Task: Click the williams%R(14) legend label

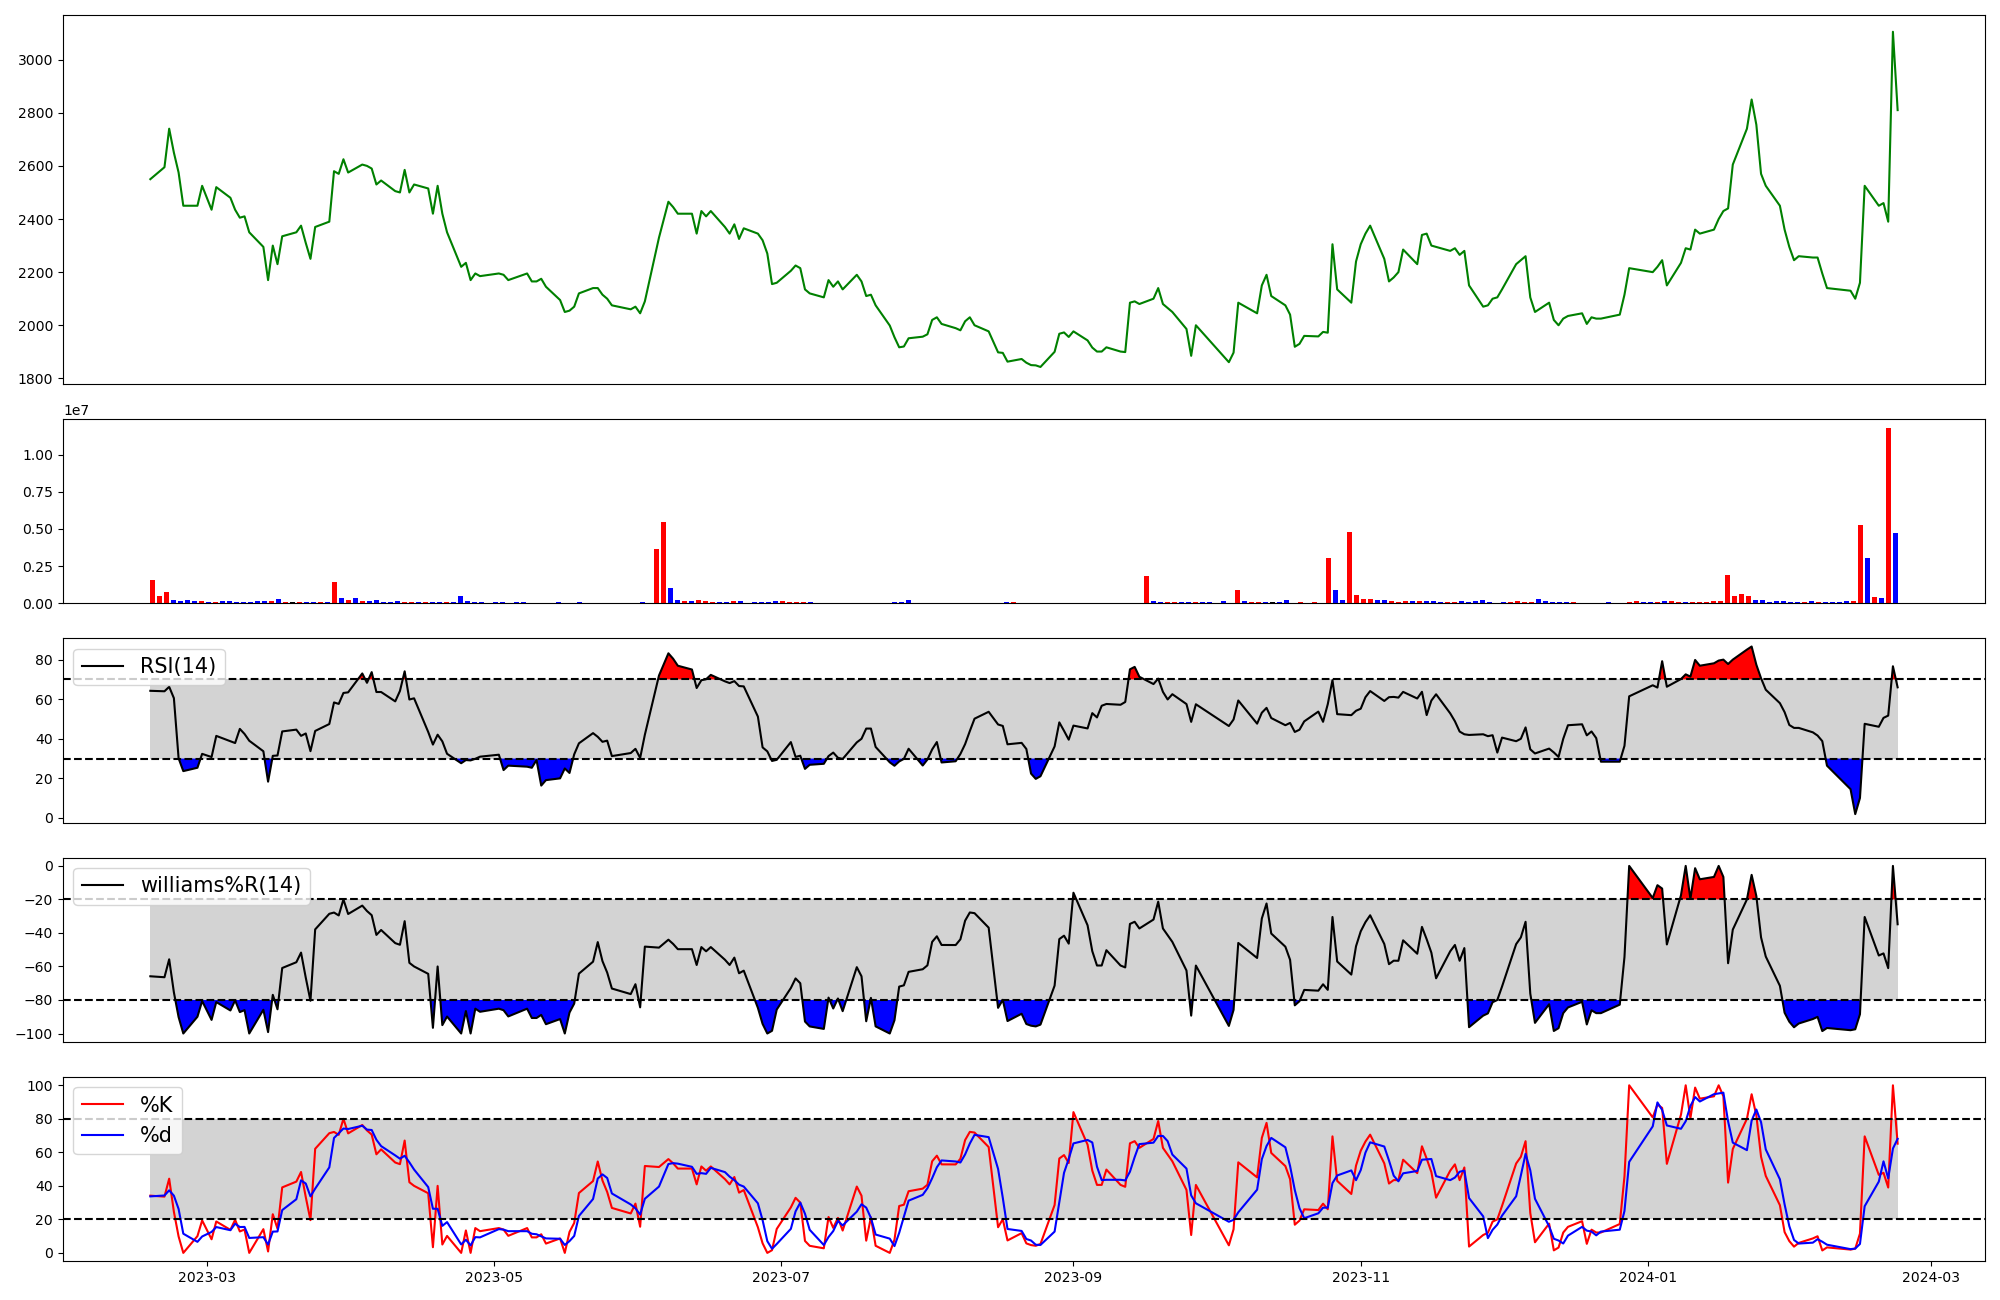Action: [x=220, y=885]
